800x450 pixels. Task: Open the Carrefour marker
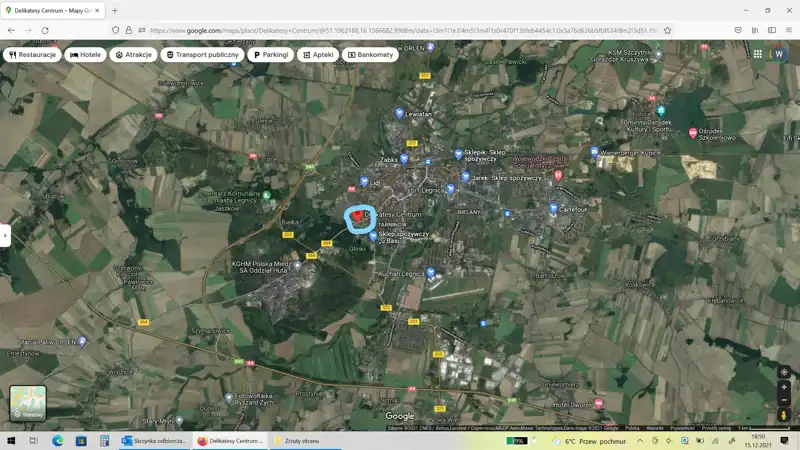[553, 208]
